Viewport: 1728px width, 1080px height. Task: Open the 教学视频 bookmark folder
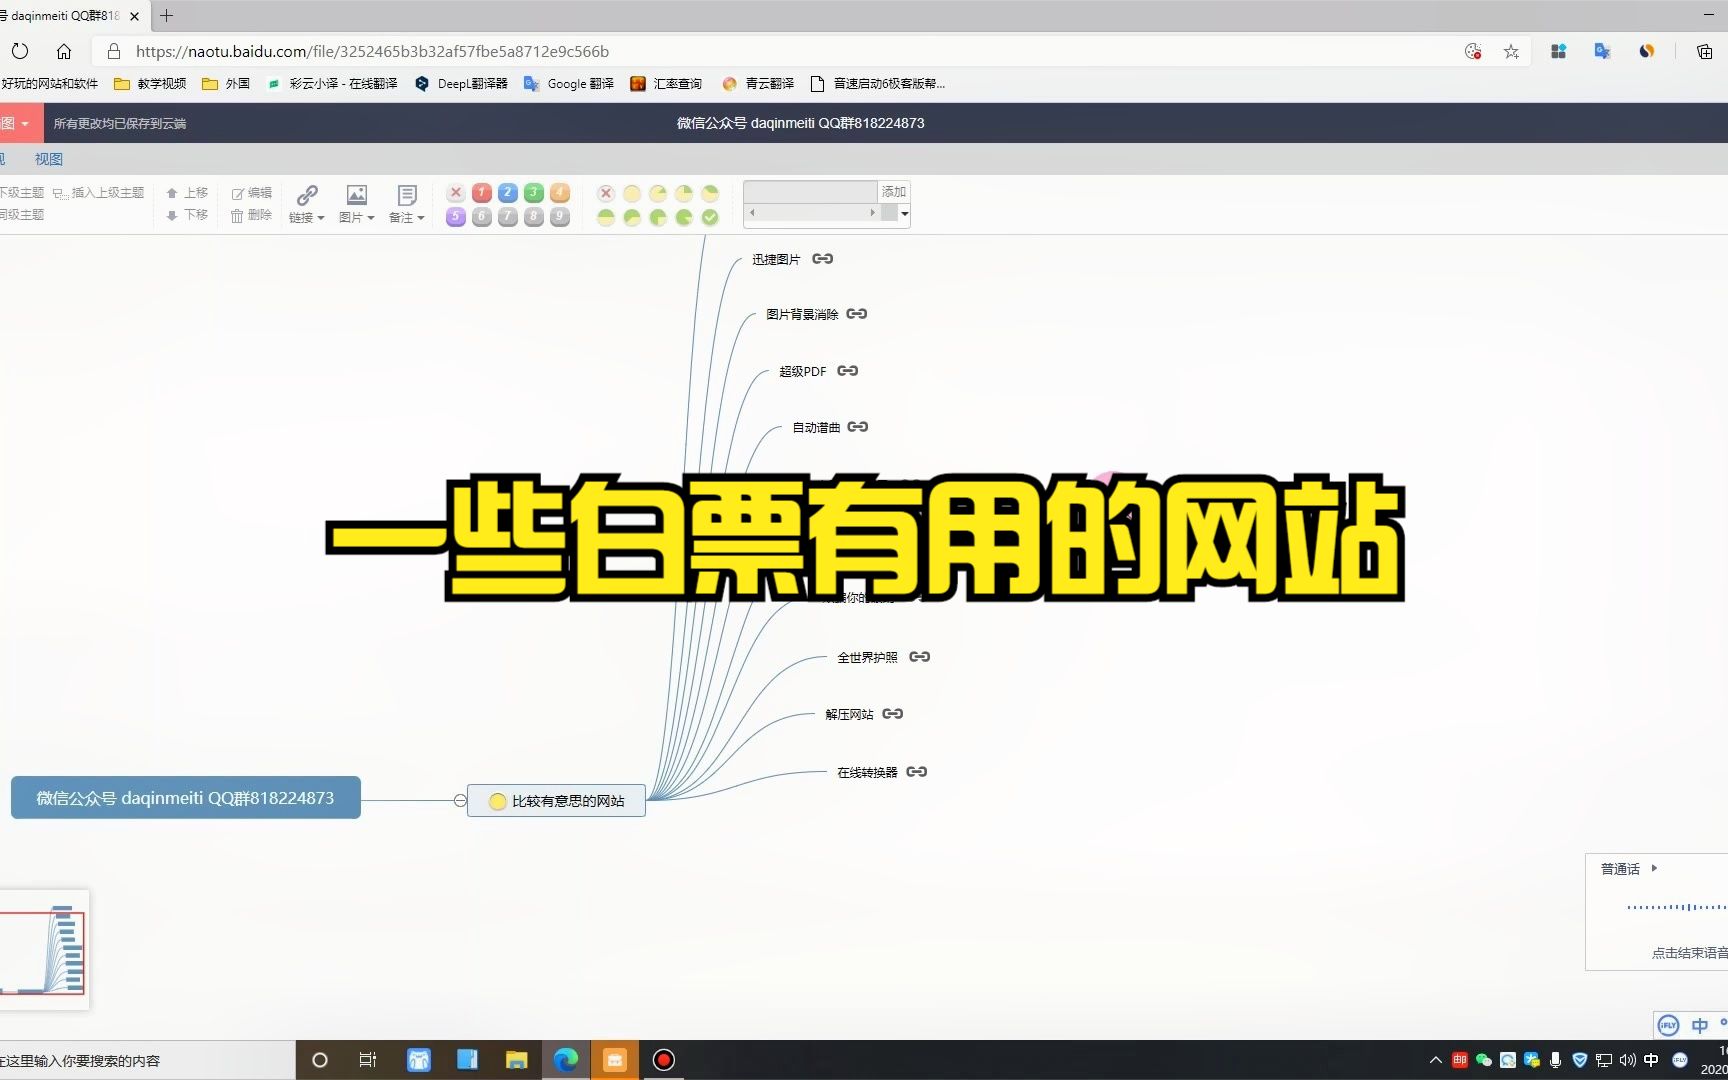(x=150, y=84)
